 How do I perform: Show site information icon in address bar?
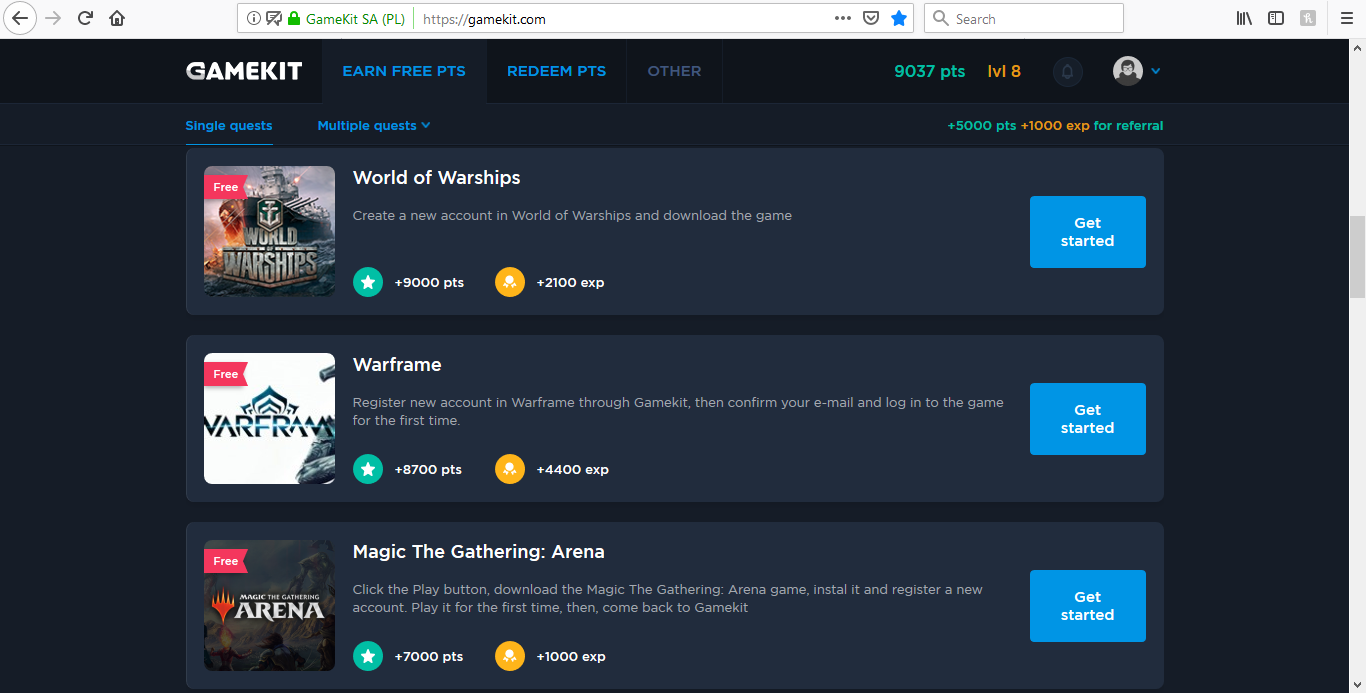point(252,18)
